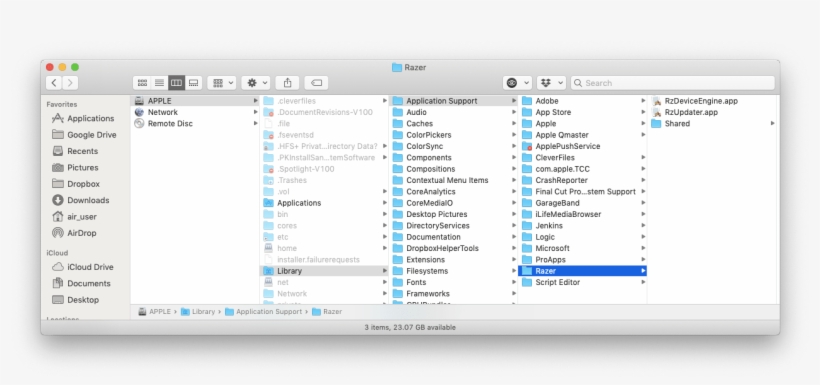Click Application Support in the path bar

[x=263, y=311]
